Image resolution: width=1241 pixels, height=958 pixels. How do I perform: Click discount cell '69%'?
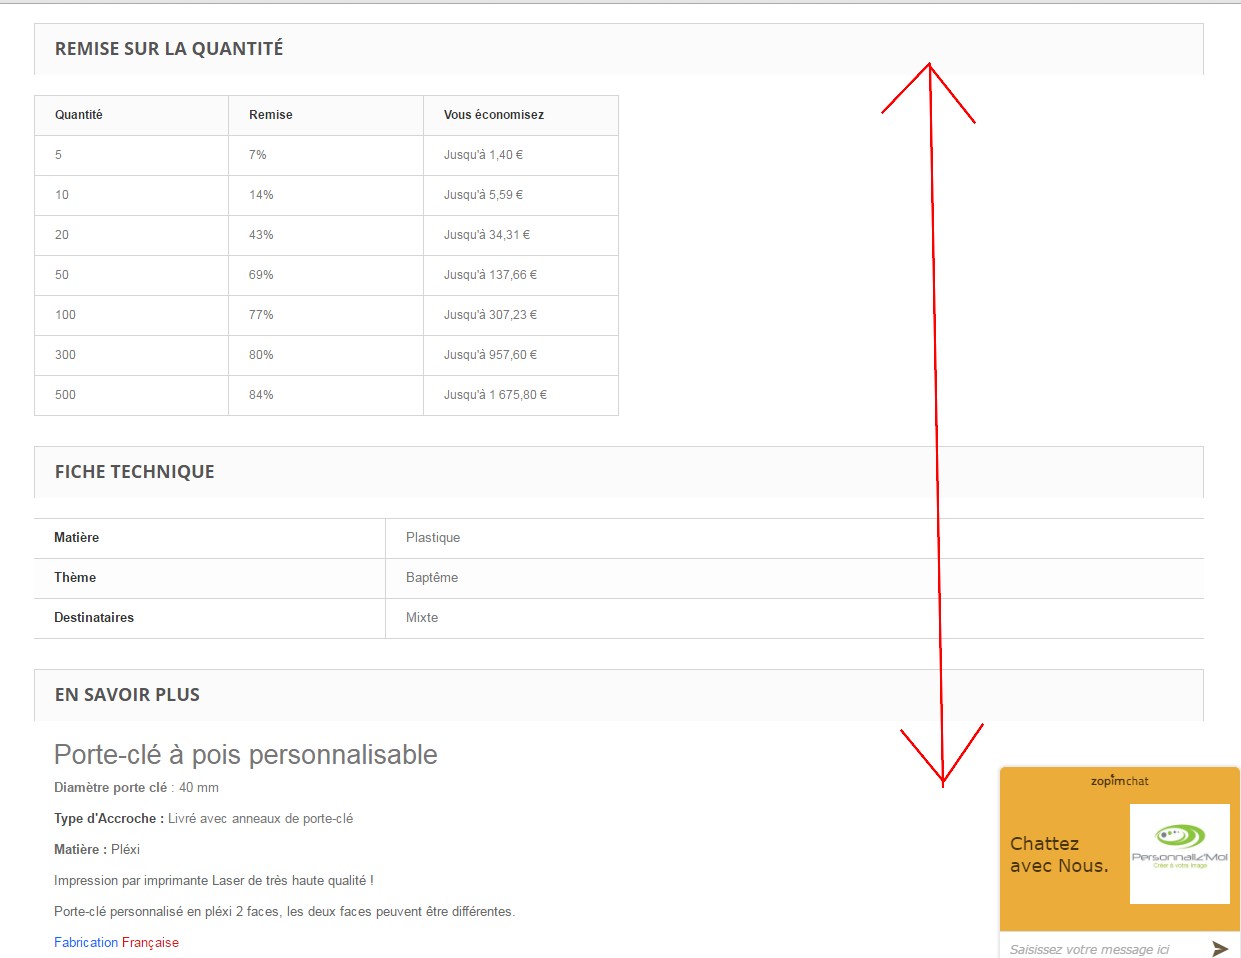326,275
